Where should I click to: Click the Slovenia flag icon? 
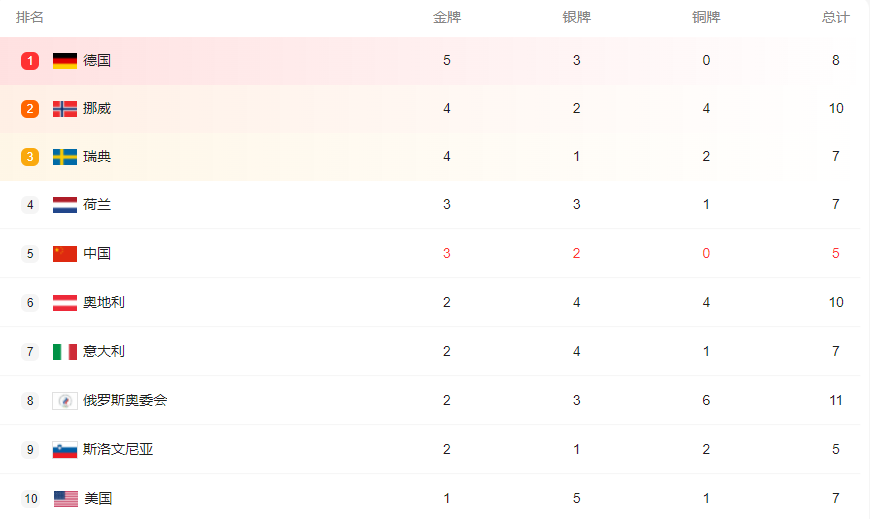pos(65,450)
